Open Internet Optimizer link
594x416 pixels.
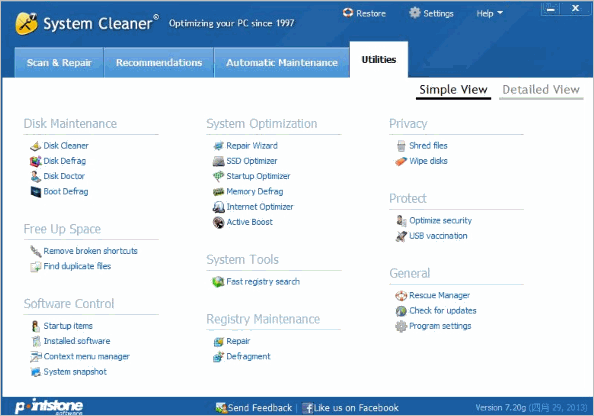[260, 207]
